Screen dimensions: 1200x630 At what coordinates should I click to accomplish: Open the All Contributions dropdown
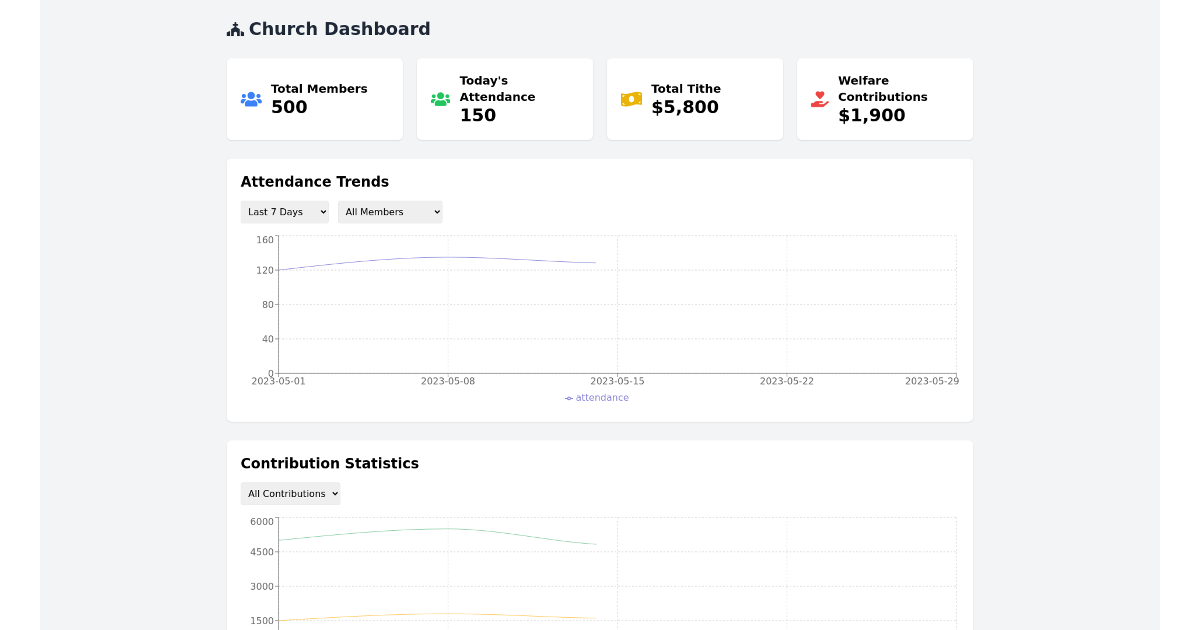290,493
